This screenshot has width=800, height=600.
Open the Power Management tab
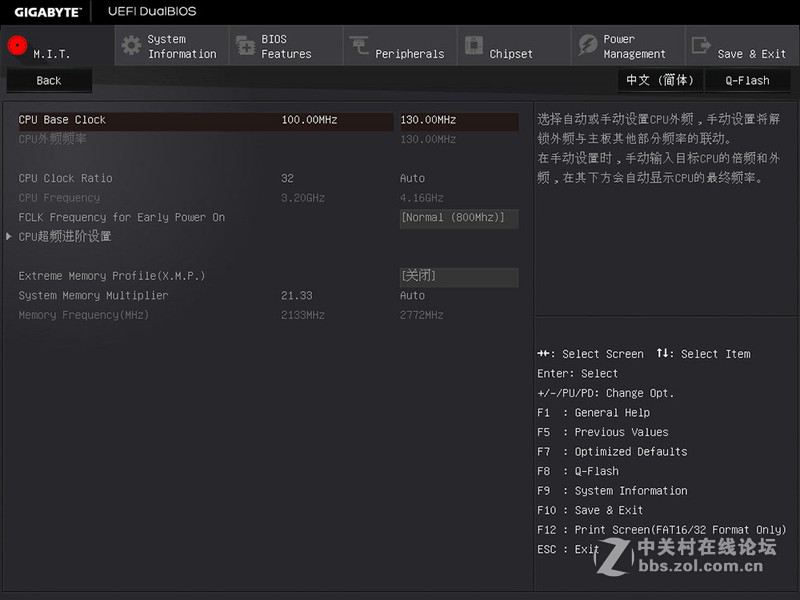point(633,47)
